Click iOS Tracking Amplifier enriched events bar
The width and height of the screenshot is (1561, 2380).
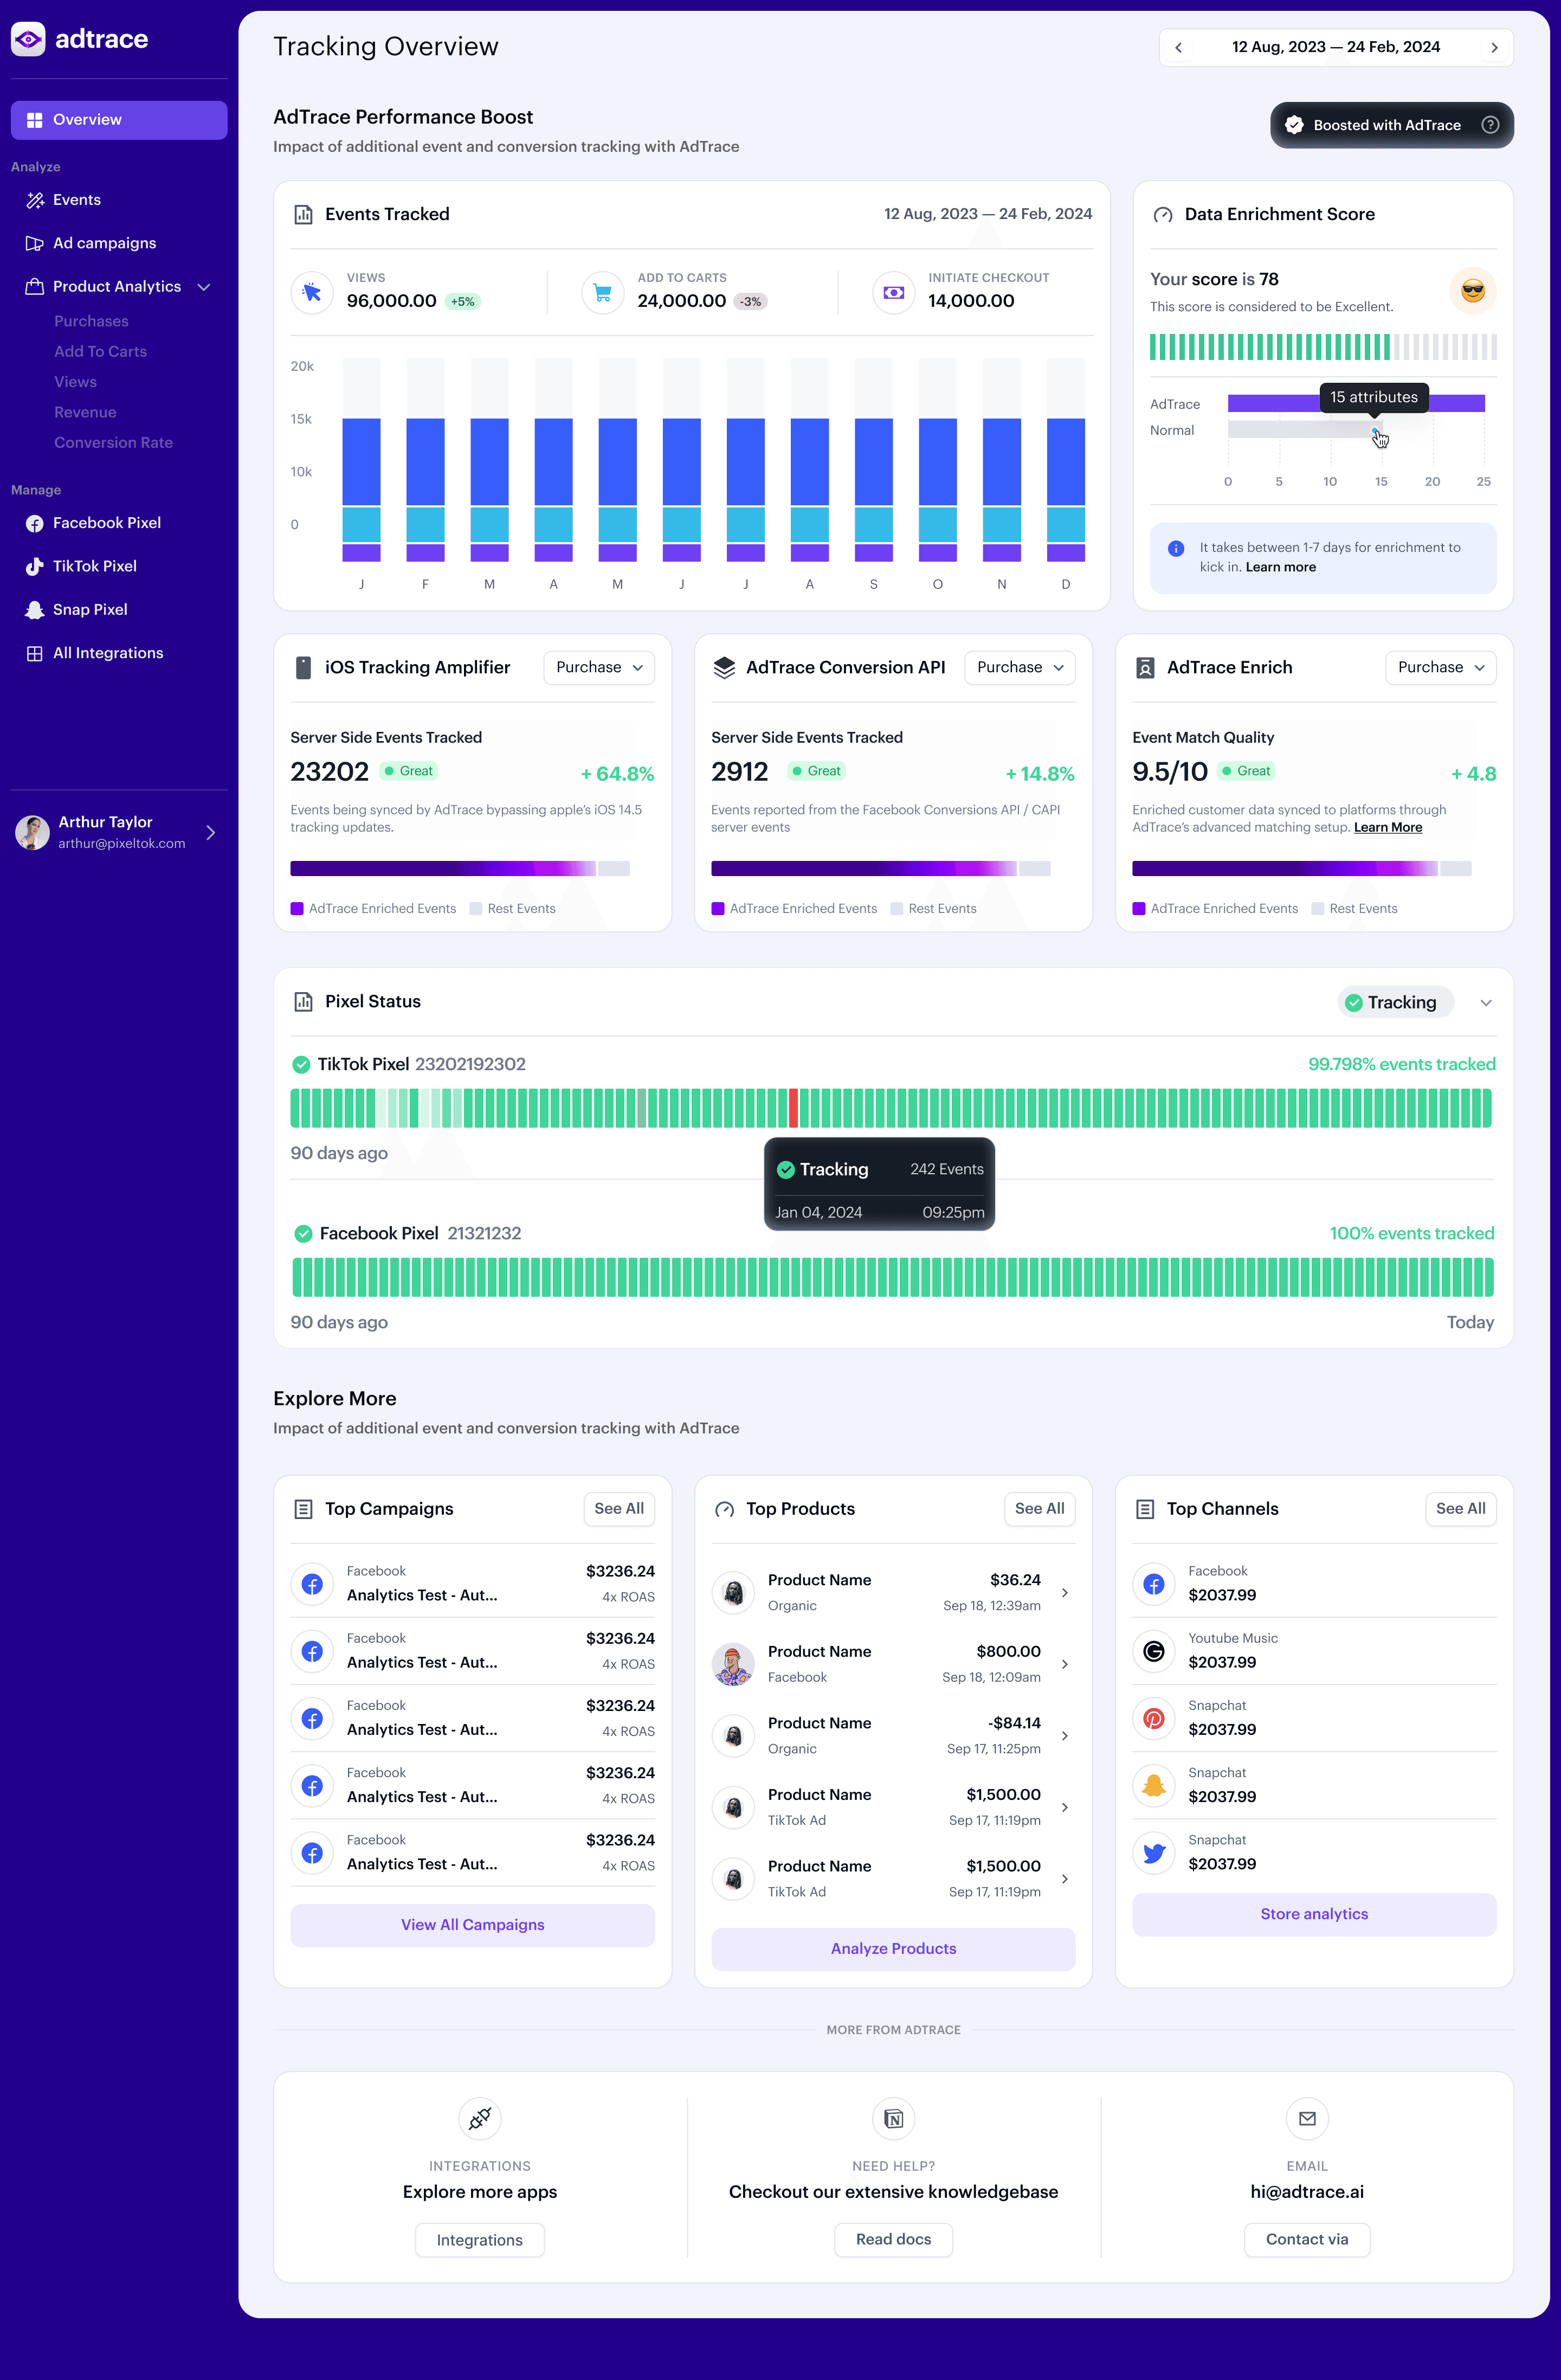coord(442,868)
